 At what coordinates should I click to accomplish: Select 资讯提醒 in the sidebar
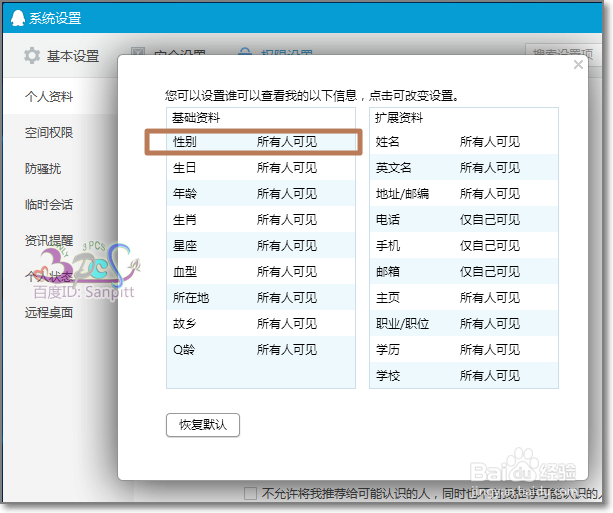point(49,240)
